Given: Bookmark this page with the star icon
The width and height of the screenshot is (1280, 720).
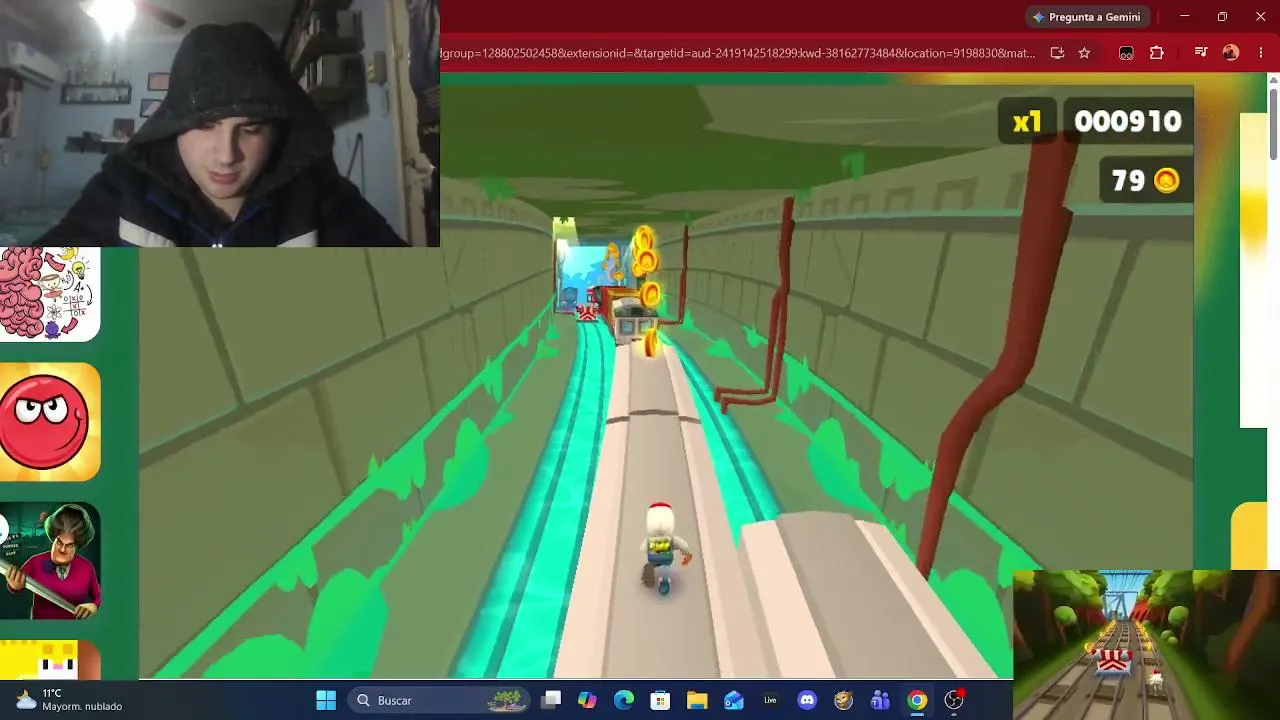Looking at the screenshot, I should (x=1084, y=53).
